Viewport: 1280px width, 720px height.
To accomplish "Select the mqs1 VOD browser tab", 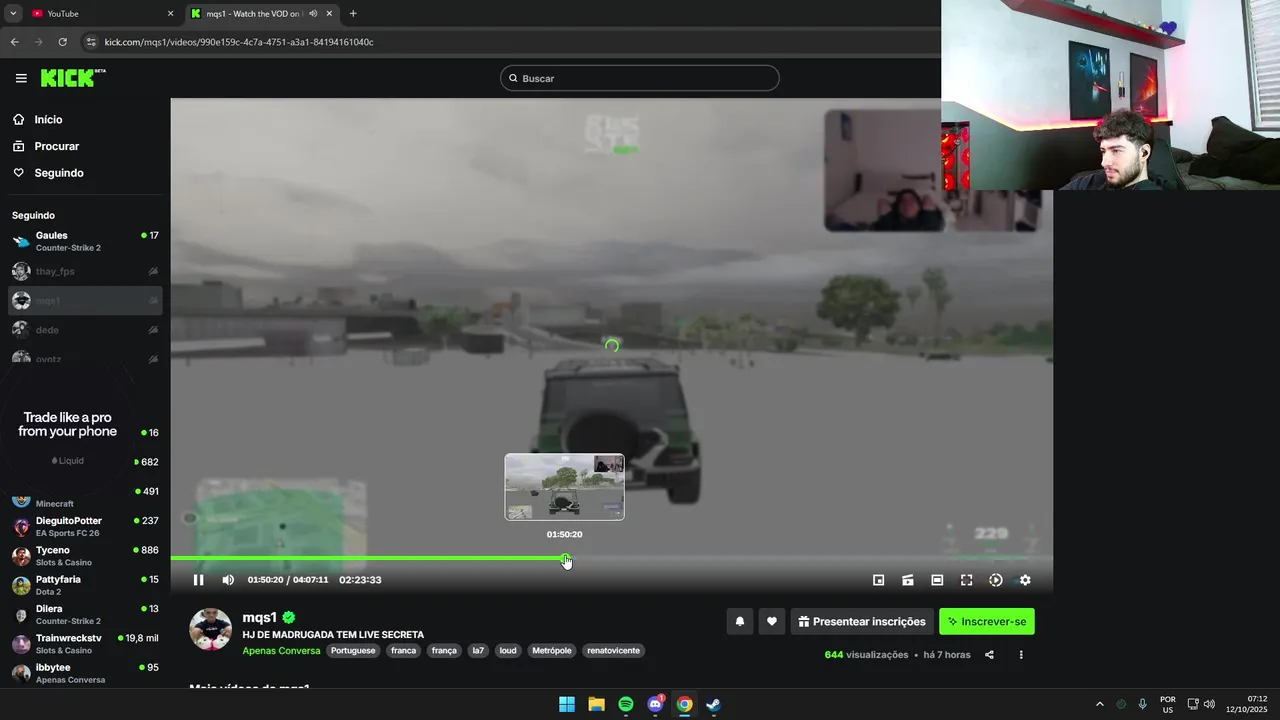I will click(x=262, y=14).
